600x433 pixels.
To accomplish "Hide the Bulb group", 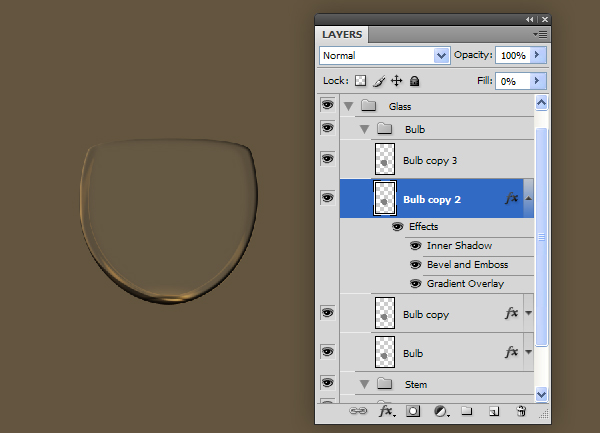I will tap(328, 127).
